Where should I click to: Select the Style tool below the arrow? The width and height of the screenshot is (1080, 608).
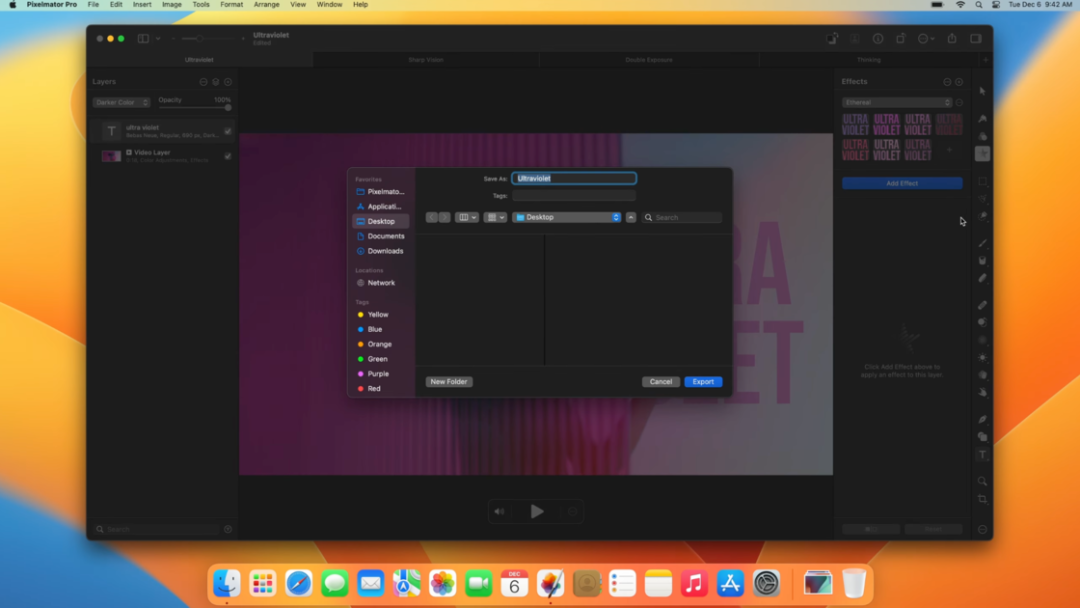pyautogui.click(x=982, y=118)
